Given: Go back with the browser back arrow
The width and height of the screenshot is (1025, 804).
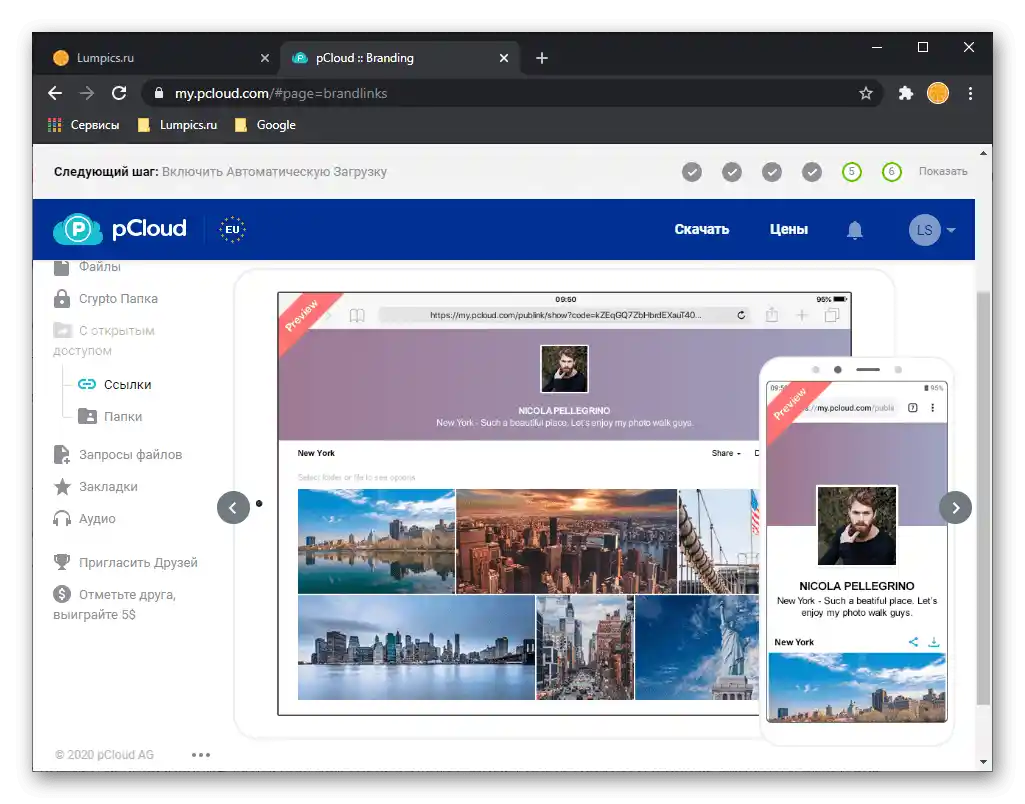Looking at the screenshot, I should pos(55,93).
